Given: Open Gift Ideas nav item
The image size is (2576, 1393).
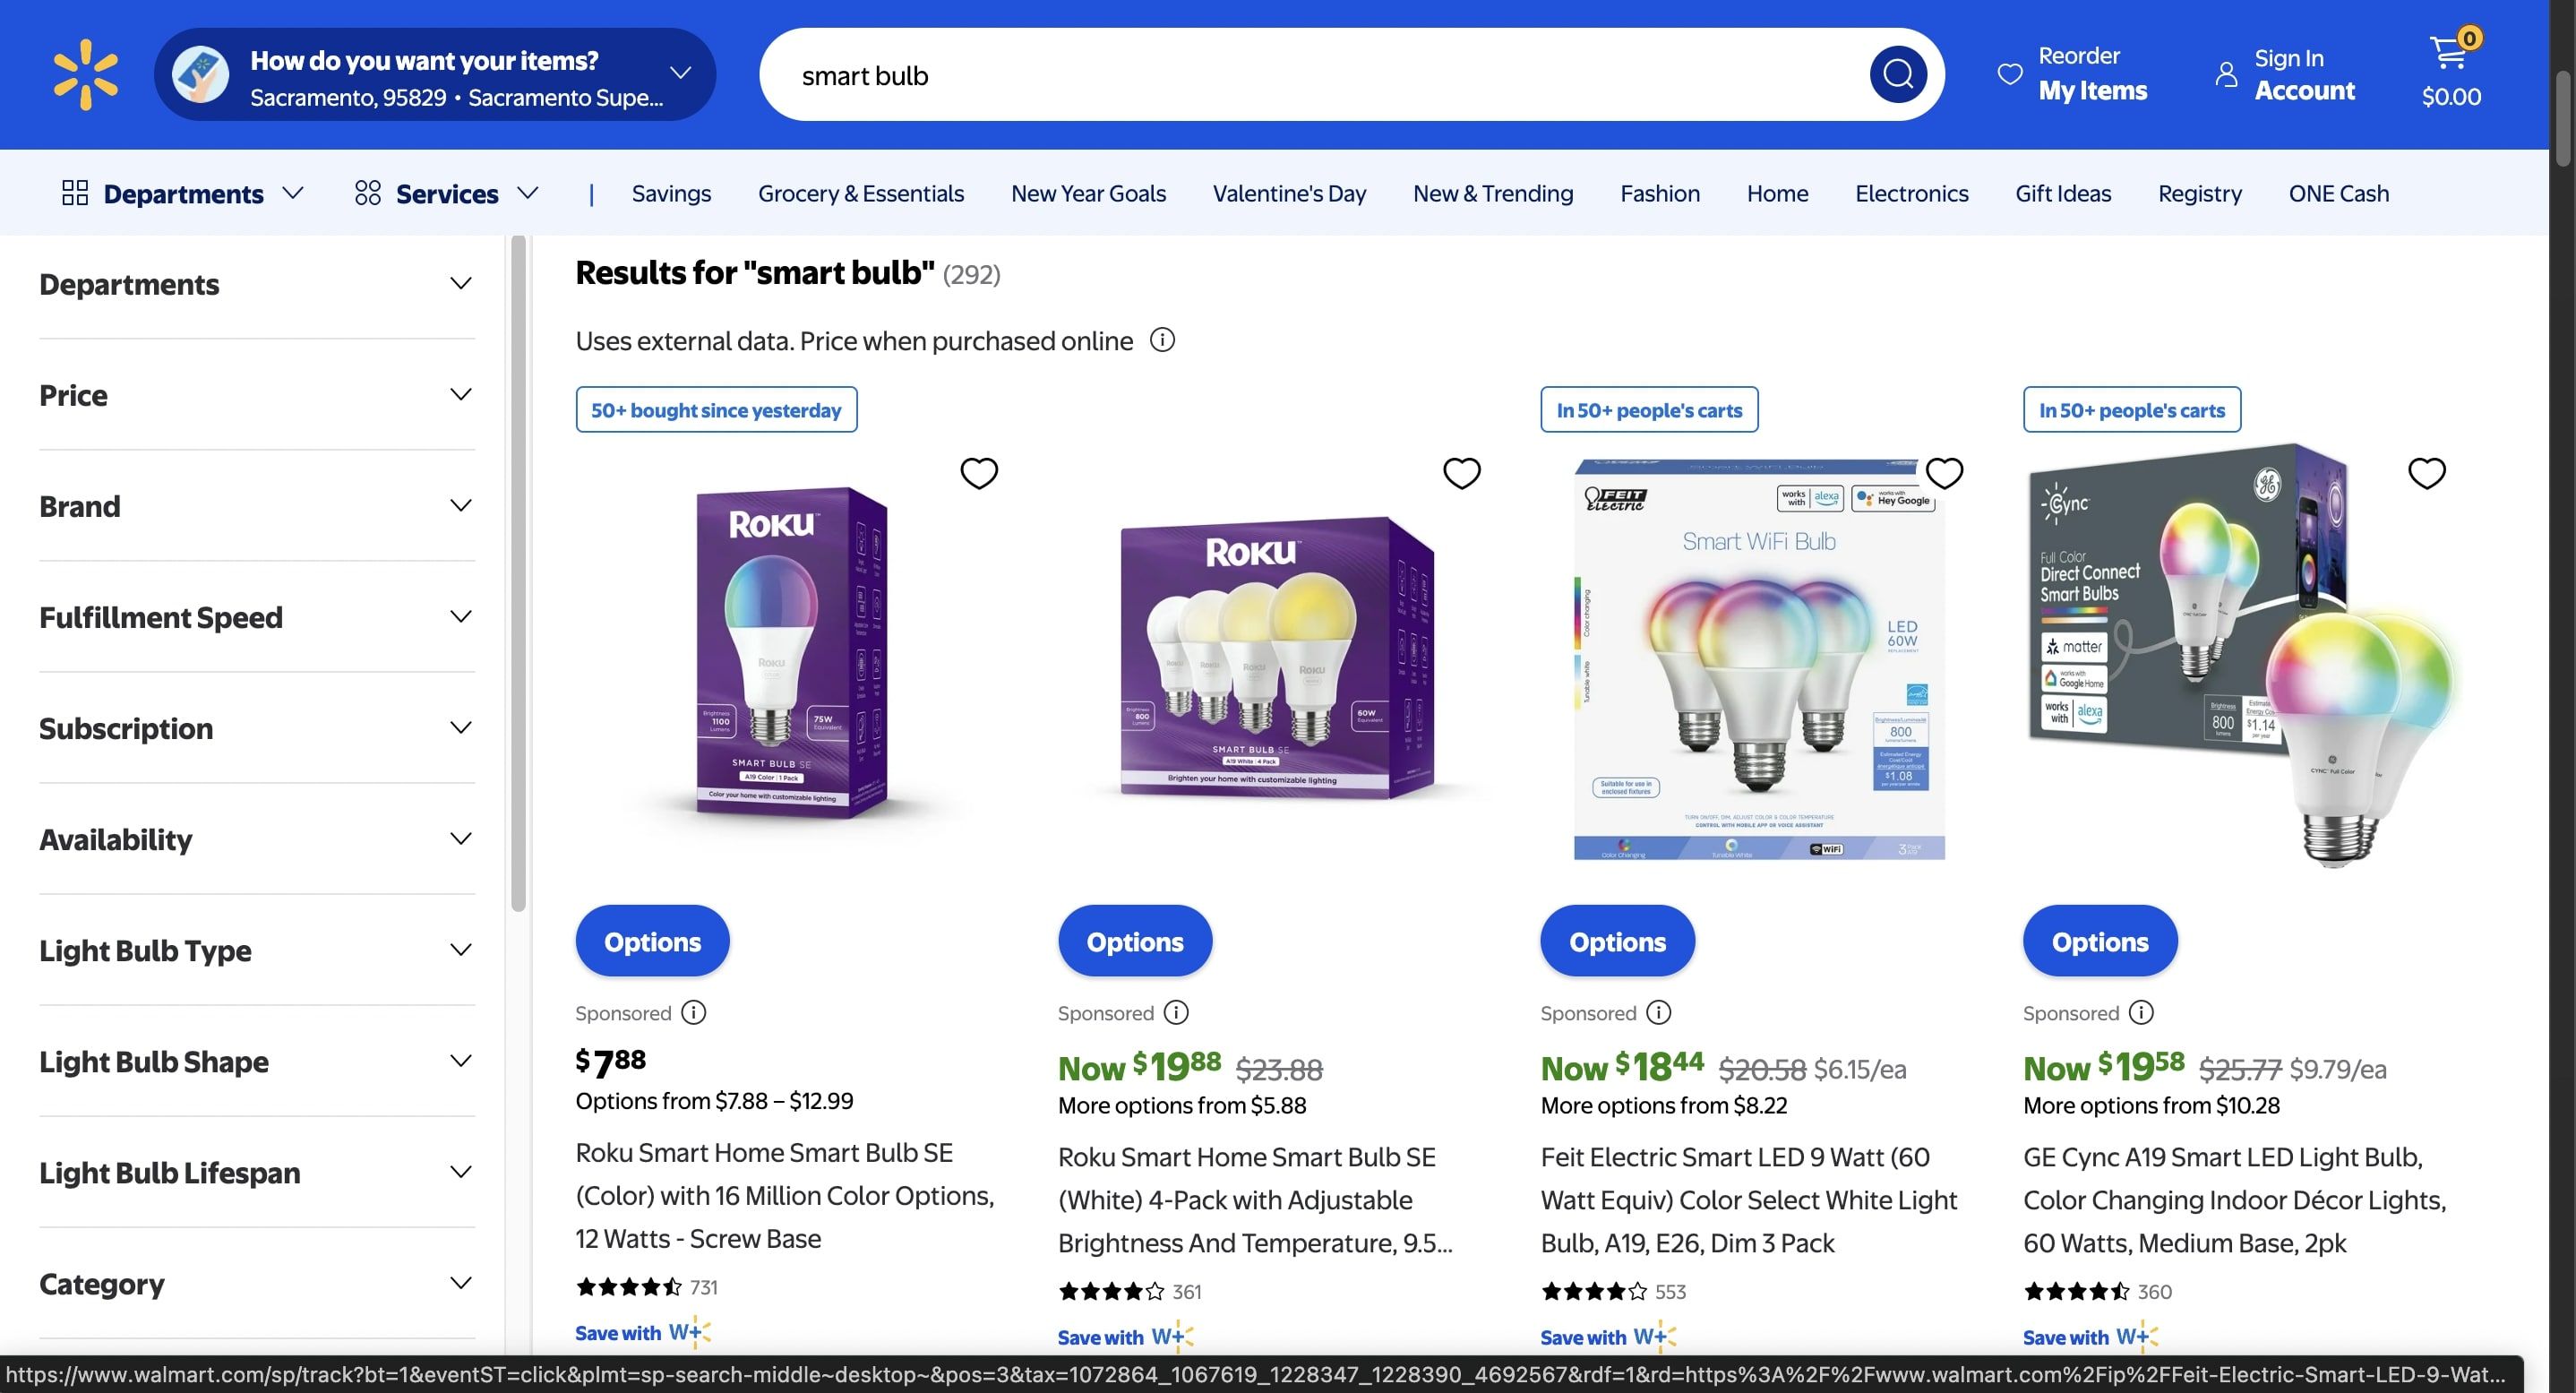Looking at the screenshot, I should pyautogui.click(x=2063, y=193).
